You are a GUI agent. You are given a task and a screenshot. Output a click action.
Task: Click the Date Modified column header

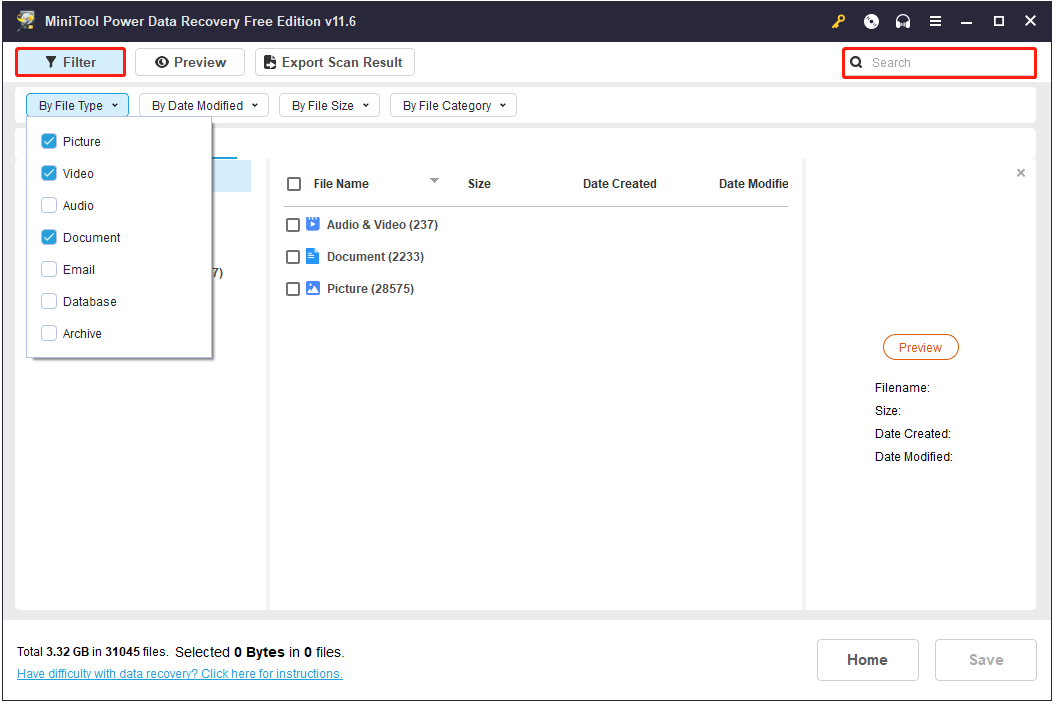pos(754,184)
